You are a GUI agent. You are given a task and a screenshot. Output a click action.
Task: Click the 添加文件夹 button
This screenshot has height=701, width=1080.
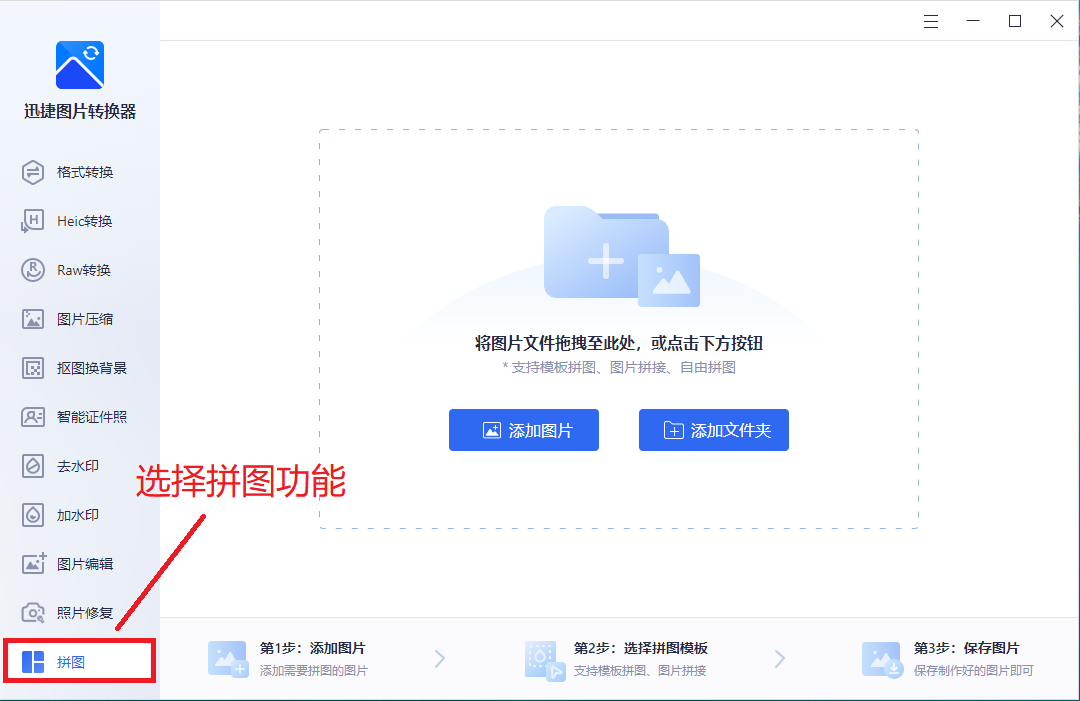(x=714, y=430)
